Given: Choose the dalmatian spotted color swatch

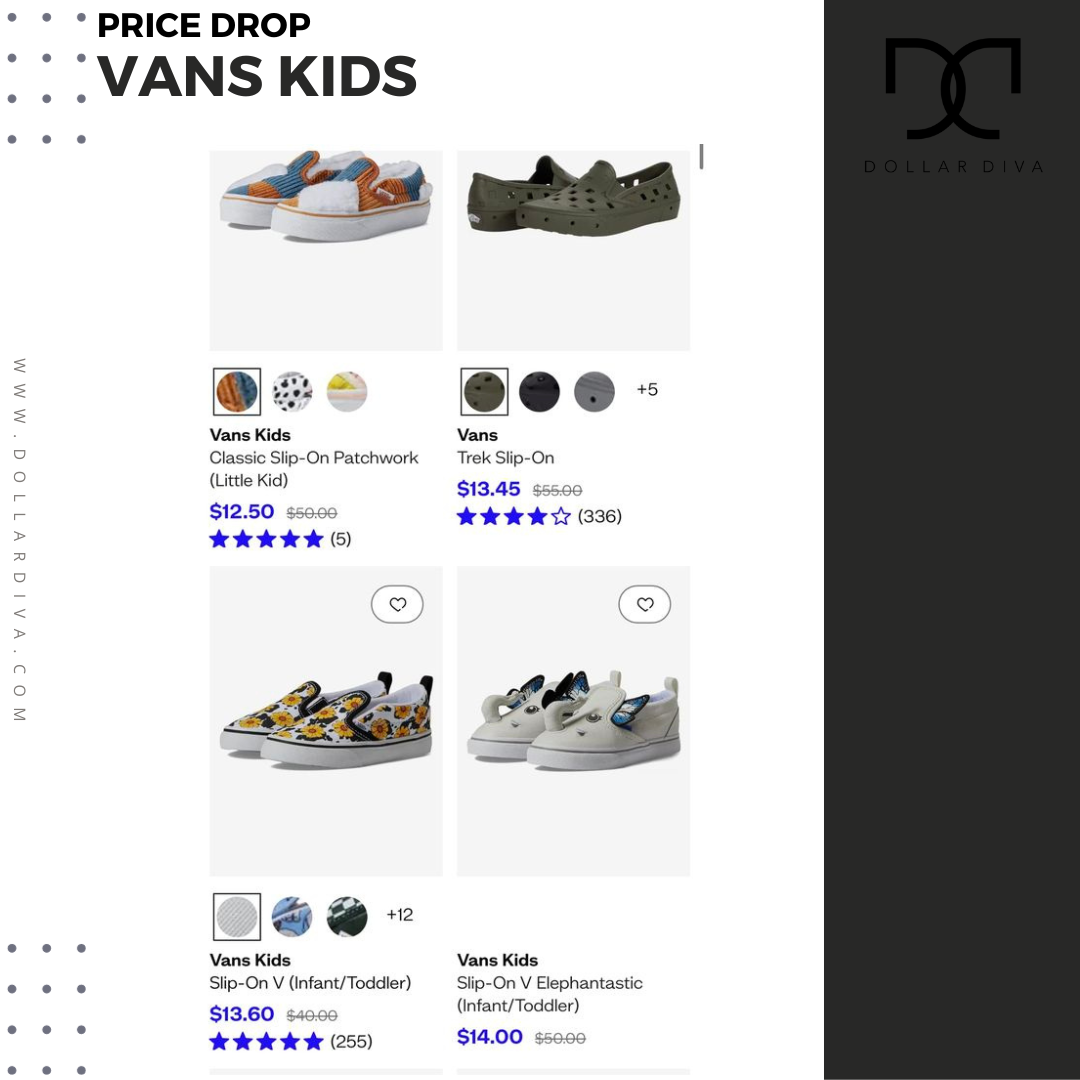Looking at the screenshot, I should [292, 392].
